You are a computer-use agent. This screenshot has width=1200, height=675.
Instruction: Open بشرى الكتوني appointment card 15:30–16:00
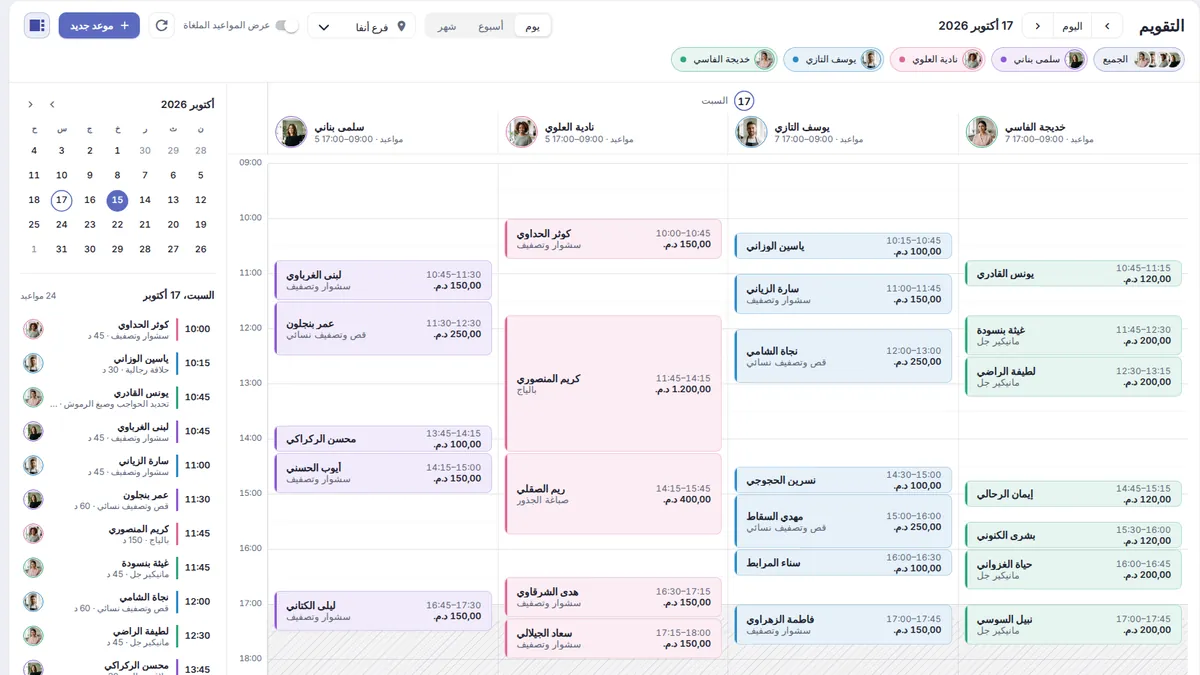click(x=1073, y=535)
